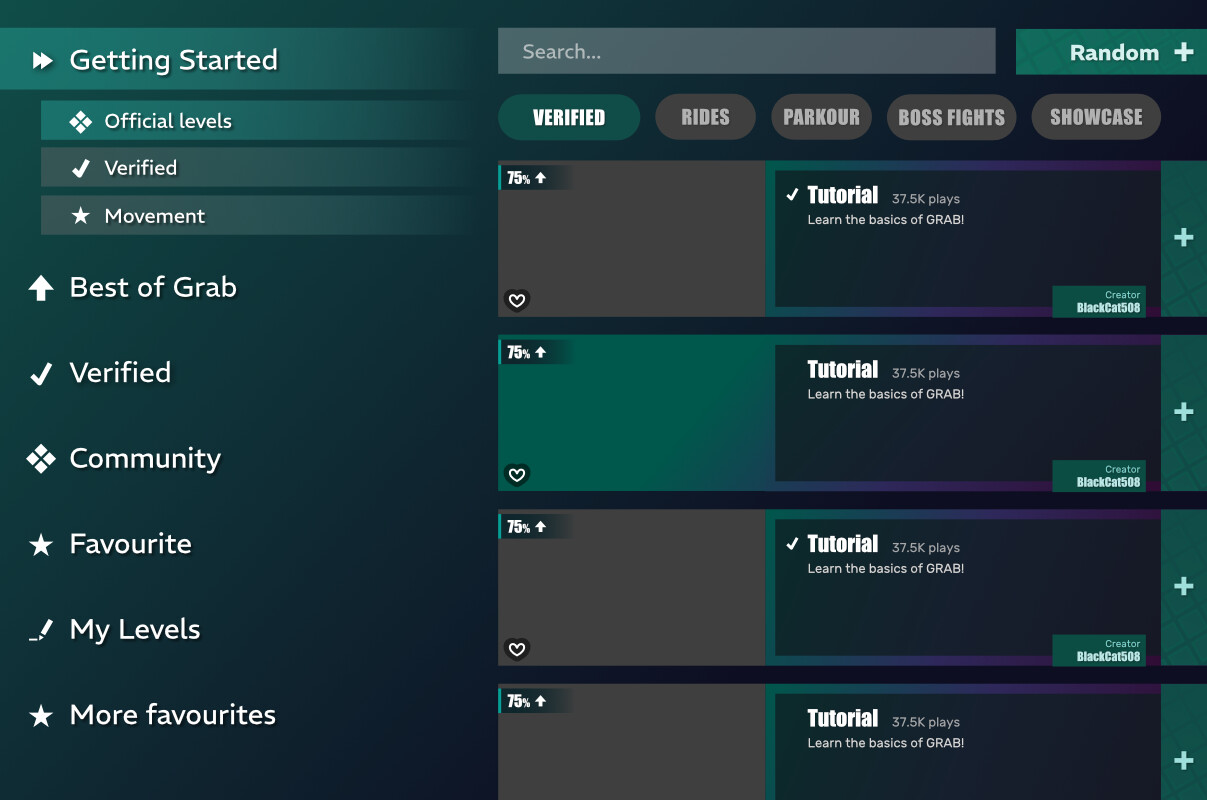Click the Best of Grab arrow icon
Screen dimensions: 1207x800
coord(40,288)
